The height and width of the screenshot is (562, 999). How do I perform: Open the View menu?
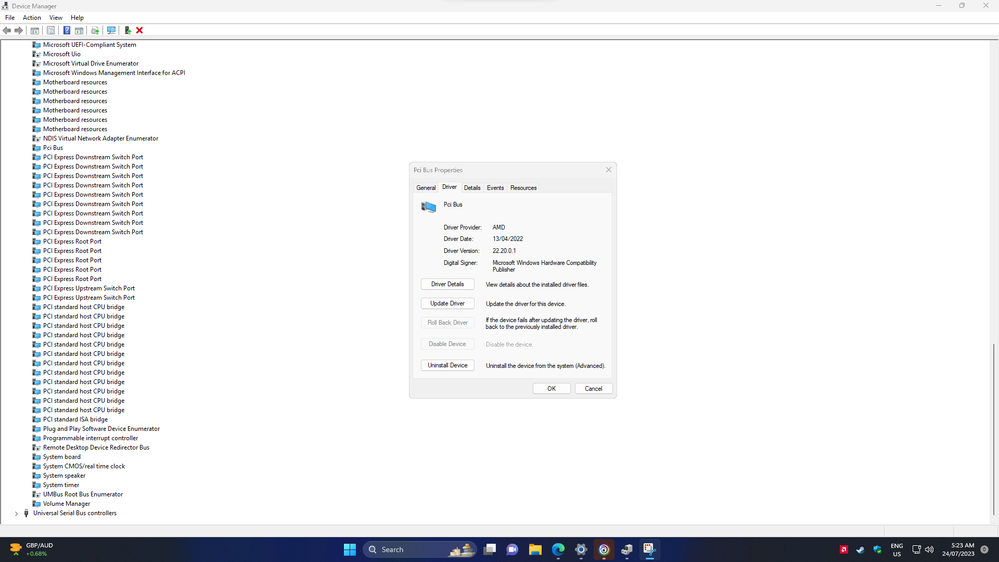click(x=56, y=18)
